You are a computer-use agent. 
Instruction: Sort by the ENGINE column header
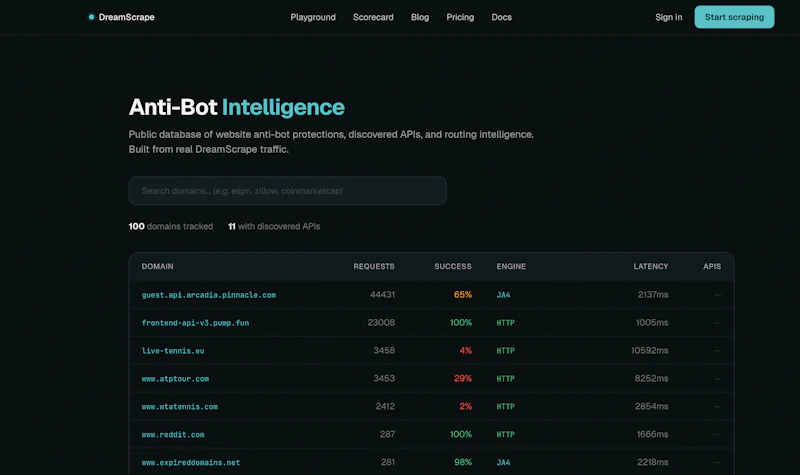(x=511, y=266)
